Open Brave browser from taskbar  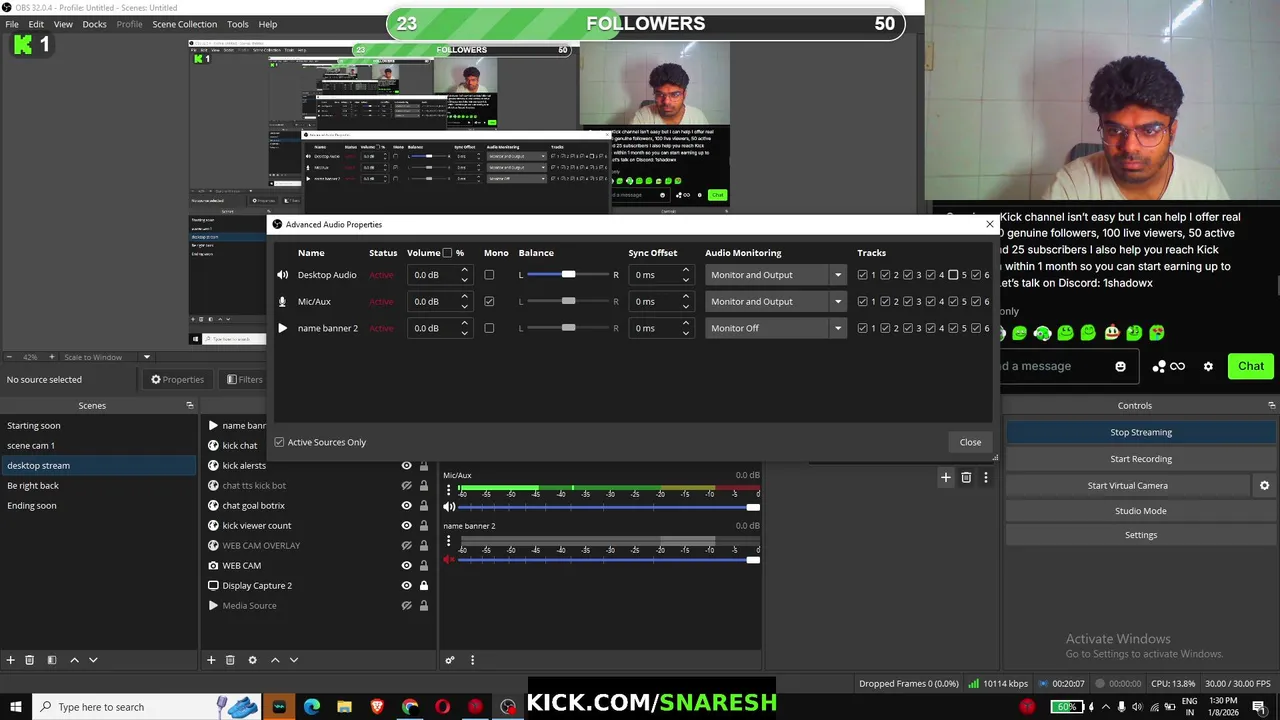click(377, 707)
